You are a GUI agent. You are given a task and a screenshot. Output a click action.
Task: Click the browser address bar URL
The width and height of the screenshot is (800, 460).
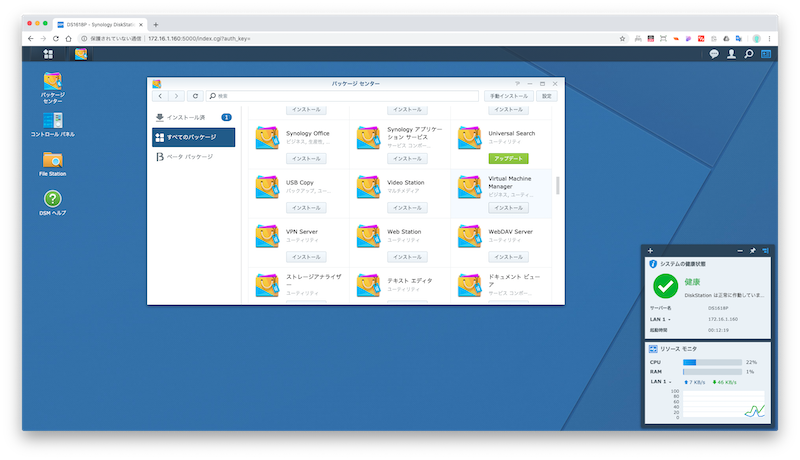pyautogui.click(x=199, y=39)
